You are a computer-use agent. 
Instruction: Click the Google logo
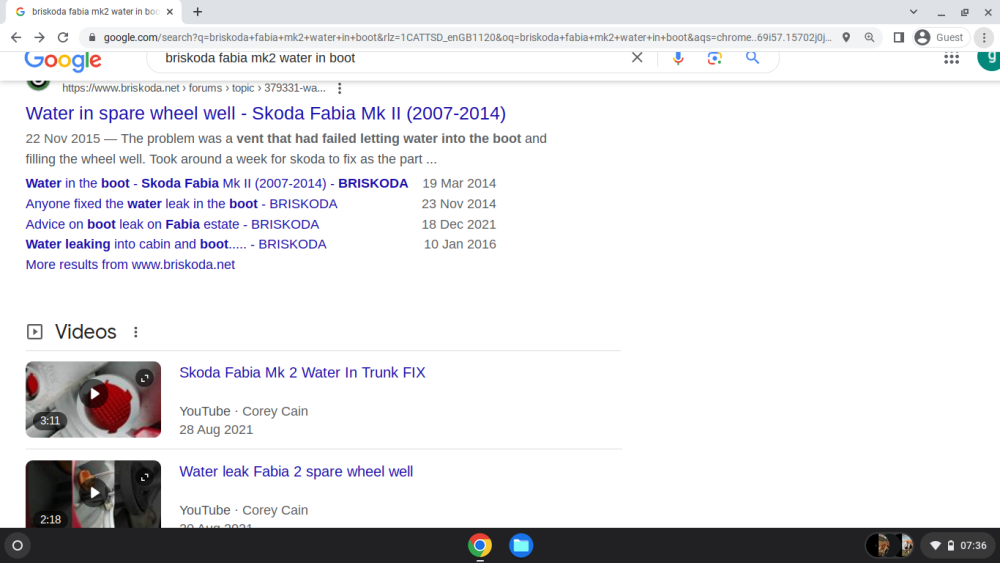point(63,61)
